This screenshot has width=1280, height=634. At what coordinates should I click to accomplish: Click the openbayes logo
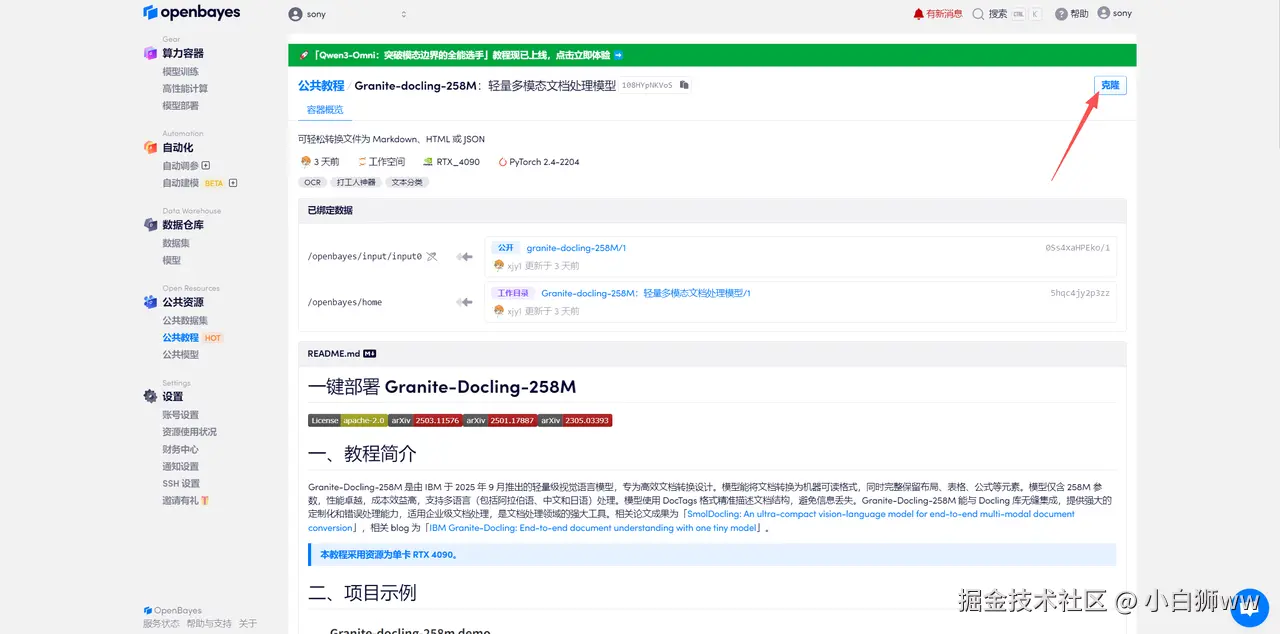191,13
